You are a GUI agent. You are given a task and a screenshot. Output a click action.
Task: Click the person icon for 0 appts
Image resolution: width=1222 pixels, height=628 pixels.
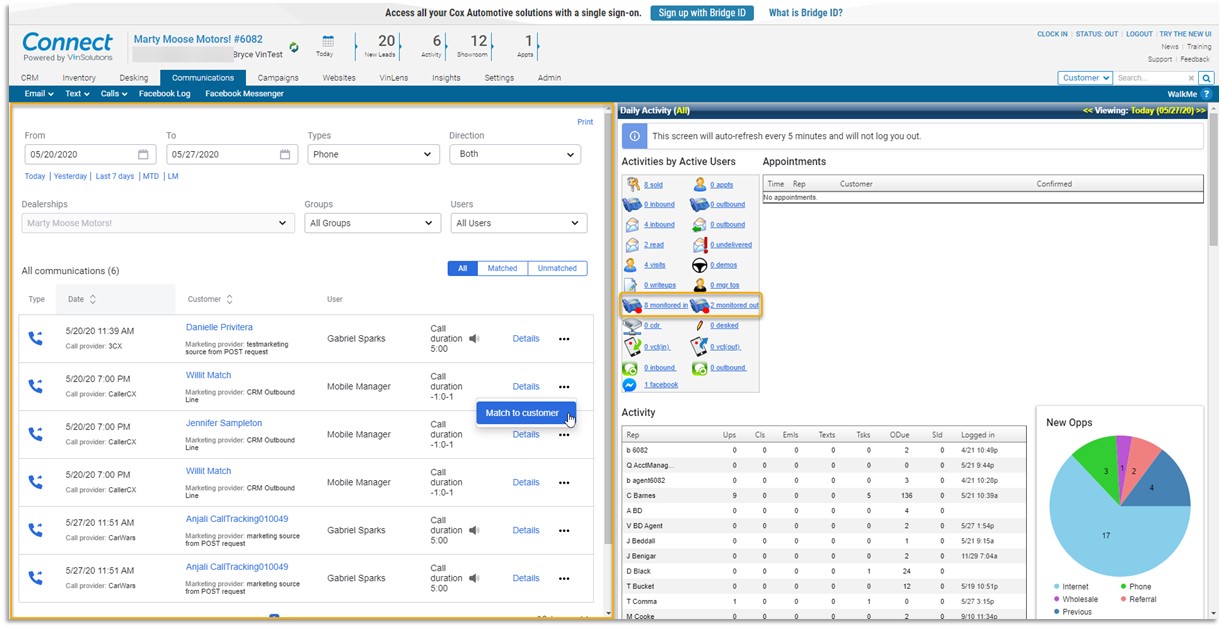[x=700, y=185]
